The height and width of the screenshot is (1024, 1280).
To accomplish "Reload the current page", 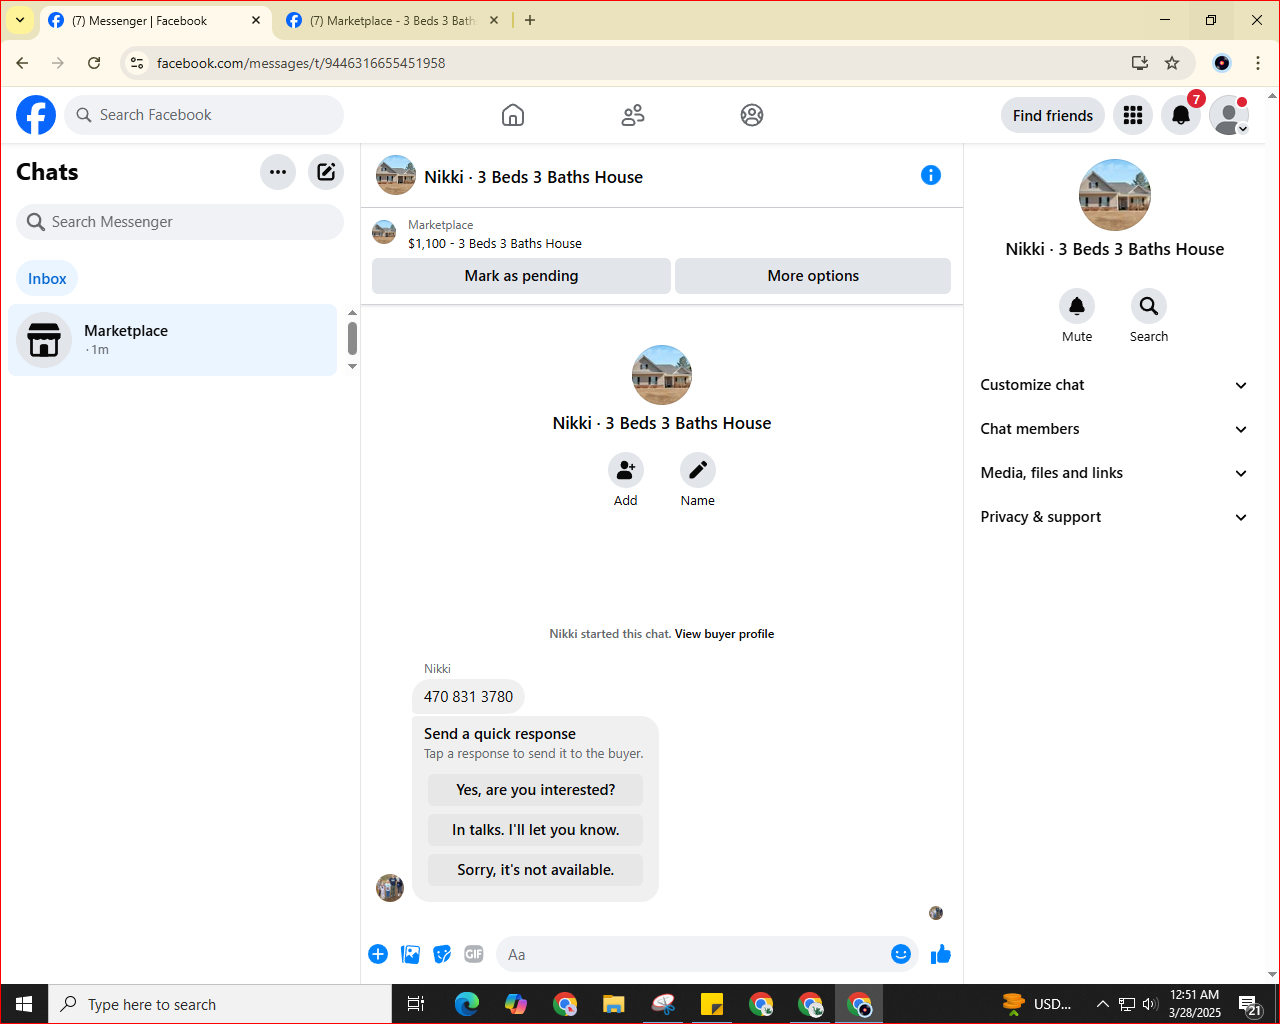I will click(94, 63).
